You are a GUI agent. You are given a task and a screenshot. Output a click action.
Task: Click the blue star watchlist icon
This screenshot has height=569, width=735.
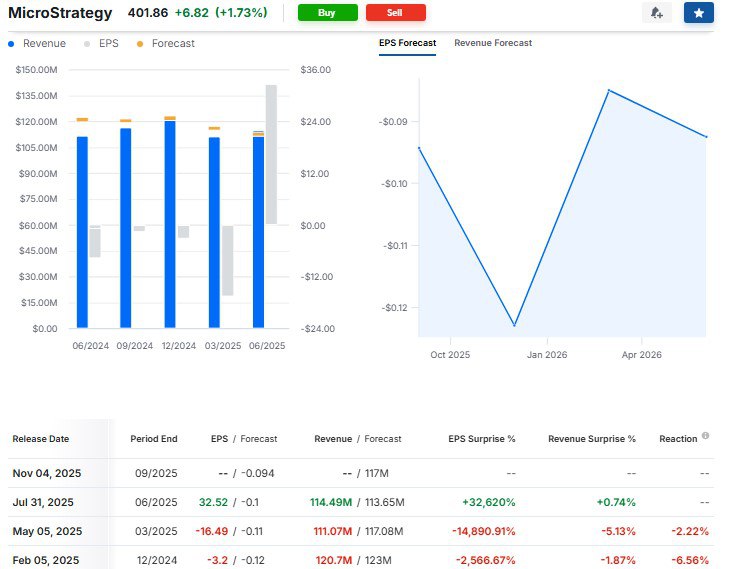coord(698,13)
